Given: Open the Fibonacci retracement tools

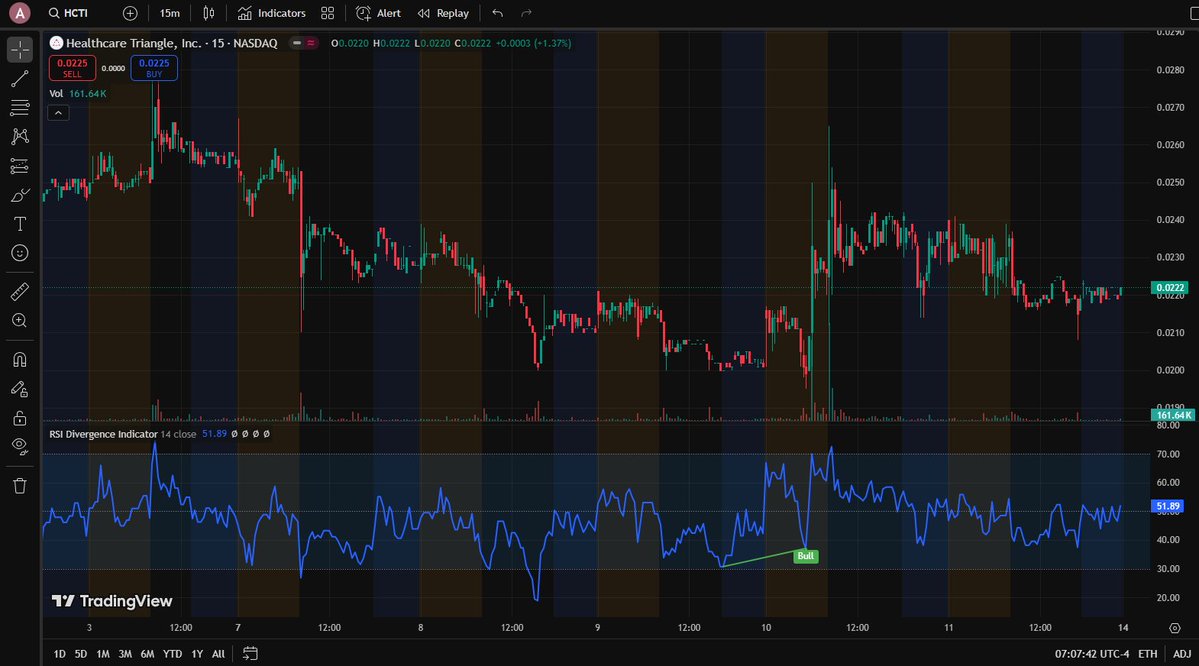Looking at the screenshot, I should click(20, 108).
